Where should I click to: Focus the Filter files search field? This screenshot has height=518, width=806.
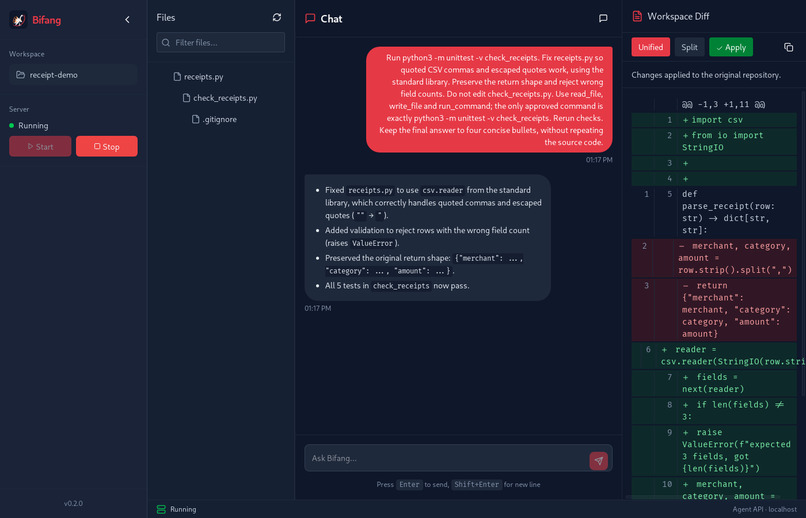[221, 43]
